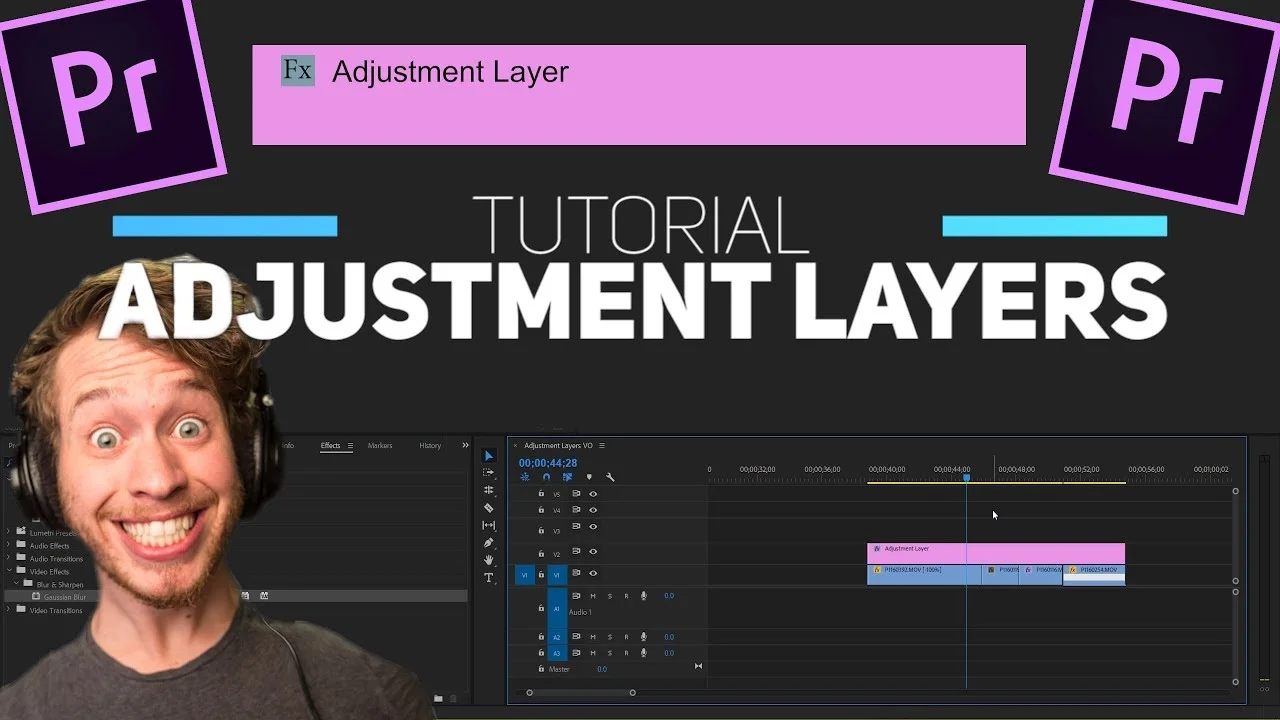The height and width of the screenshot is (720, 1280).
Task: Open Adjustment Layers VO sequence panel menu
Action: pos(602,445)
